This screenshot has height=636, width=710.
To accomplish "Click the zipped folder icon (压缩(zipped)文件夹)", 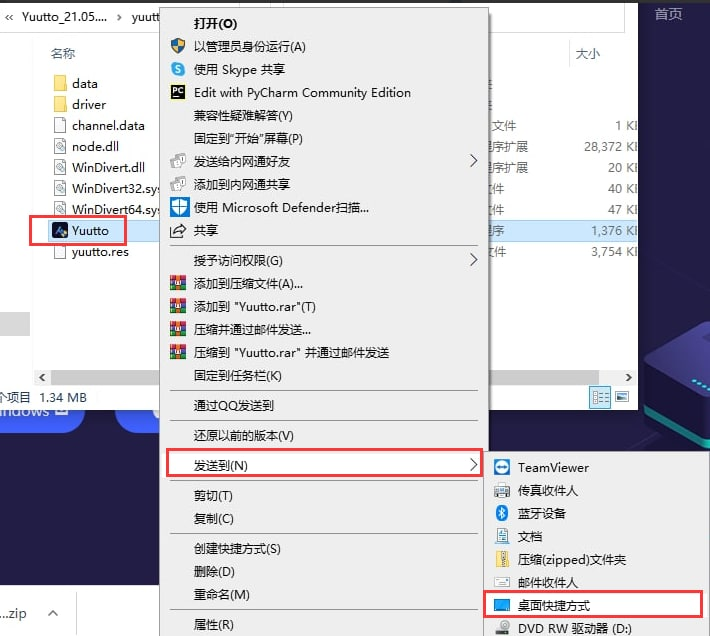I will 502,559.
